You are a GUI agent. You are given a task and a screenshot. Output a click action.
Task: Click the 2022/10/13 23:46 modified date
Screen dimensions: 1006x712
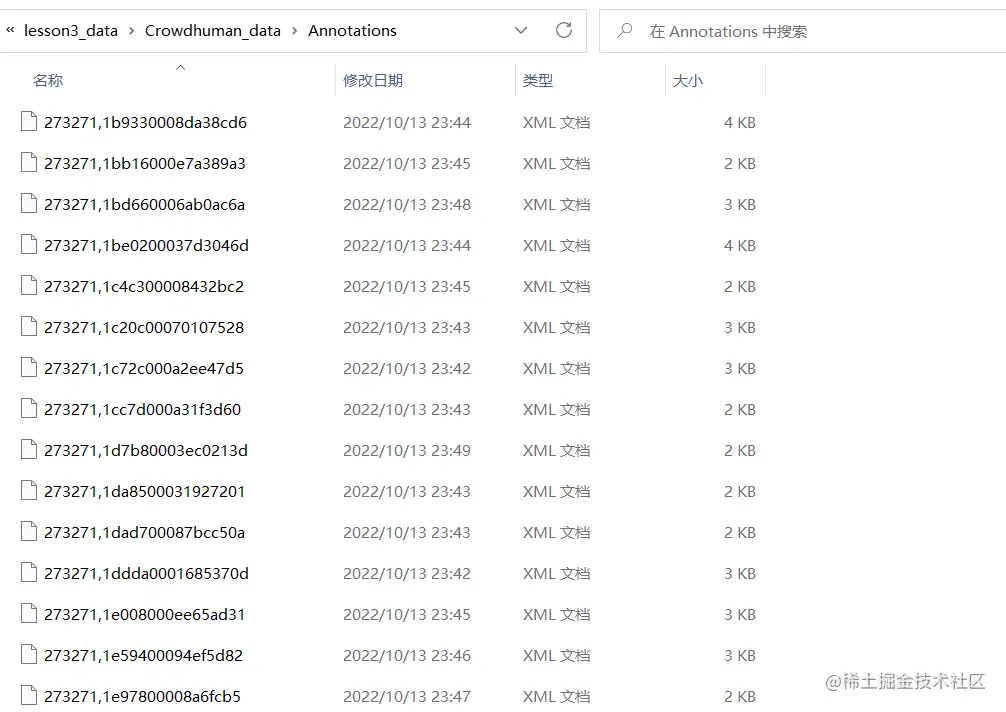407,656
